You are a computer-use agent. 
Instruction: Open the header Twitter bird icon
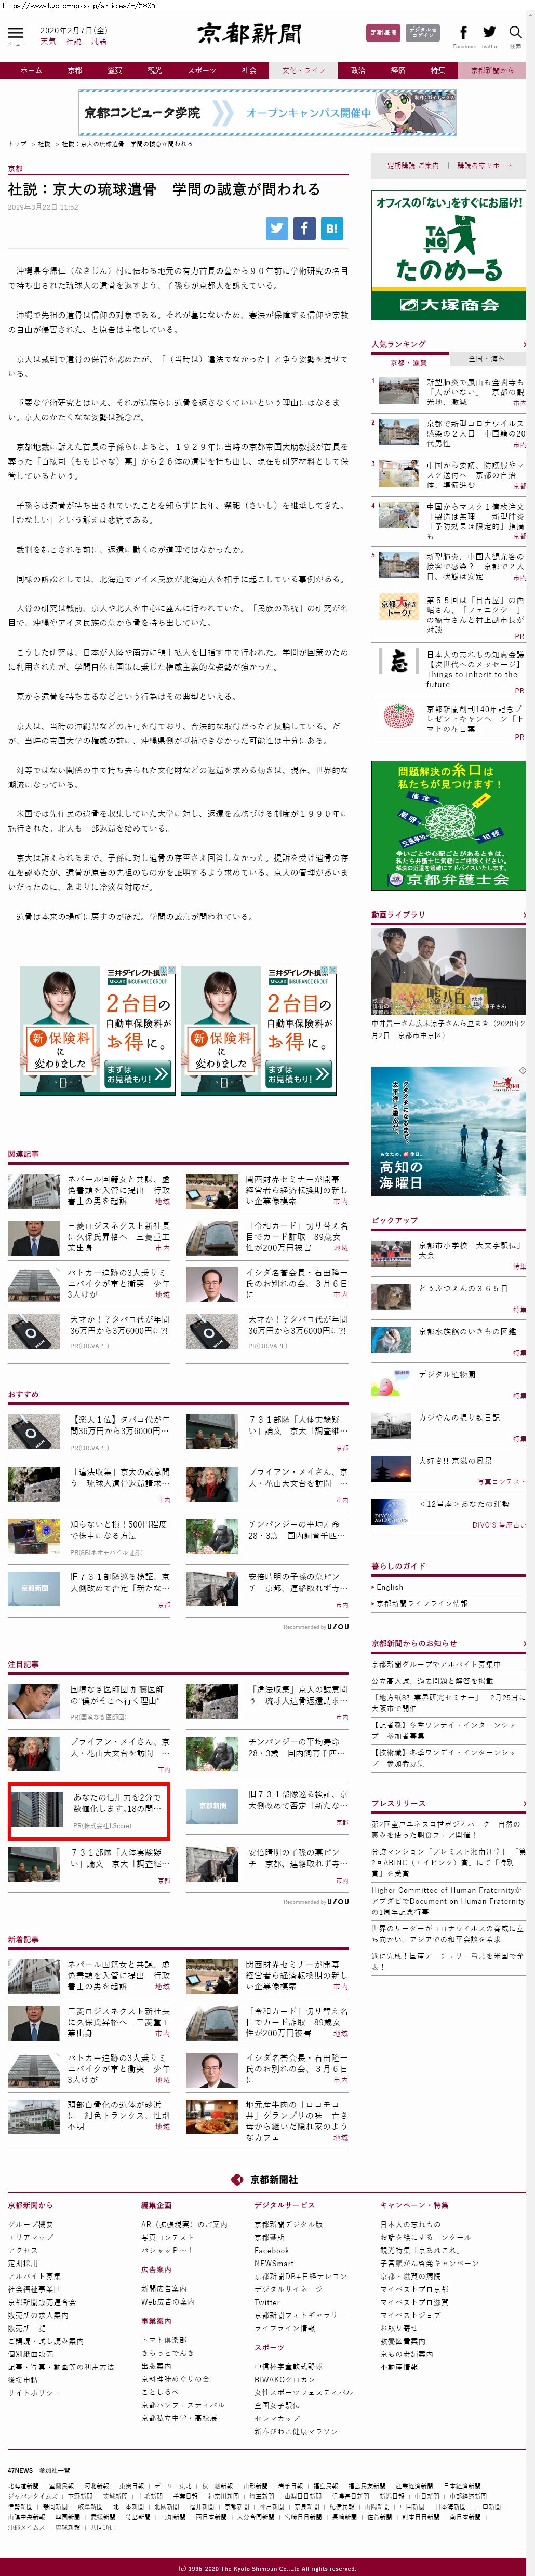click(x=489, y=33)
